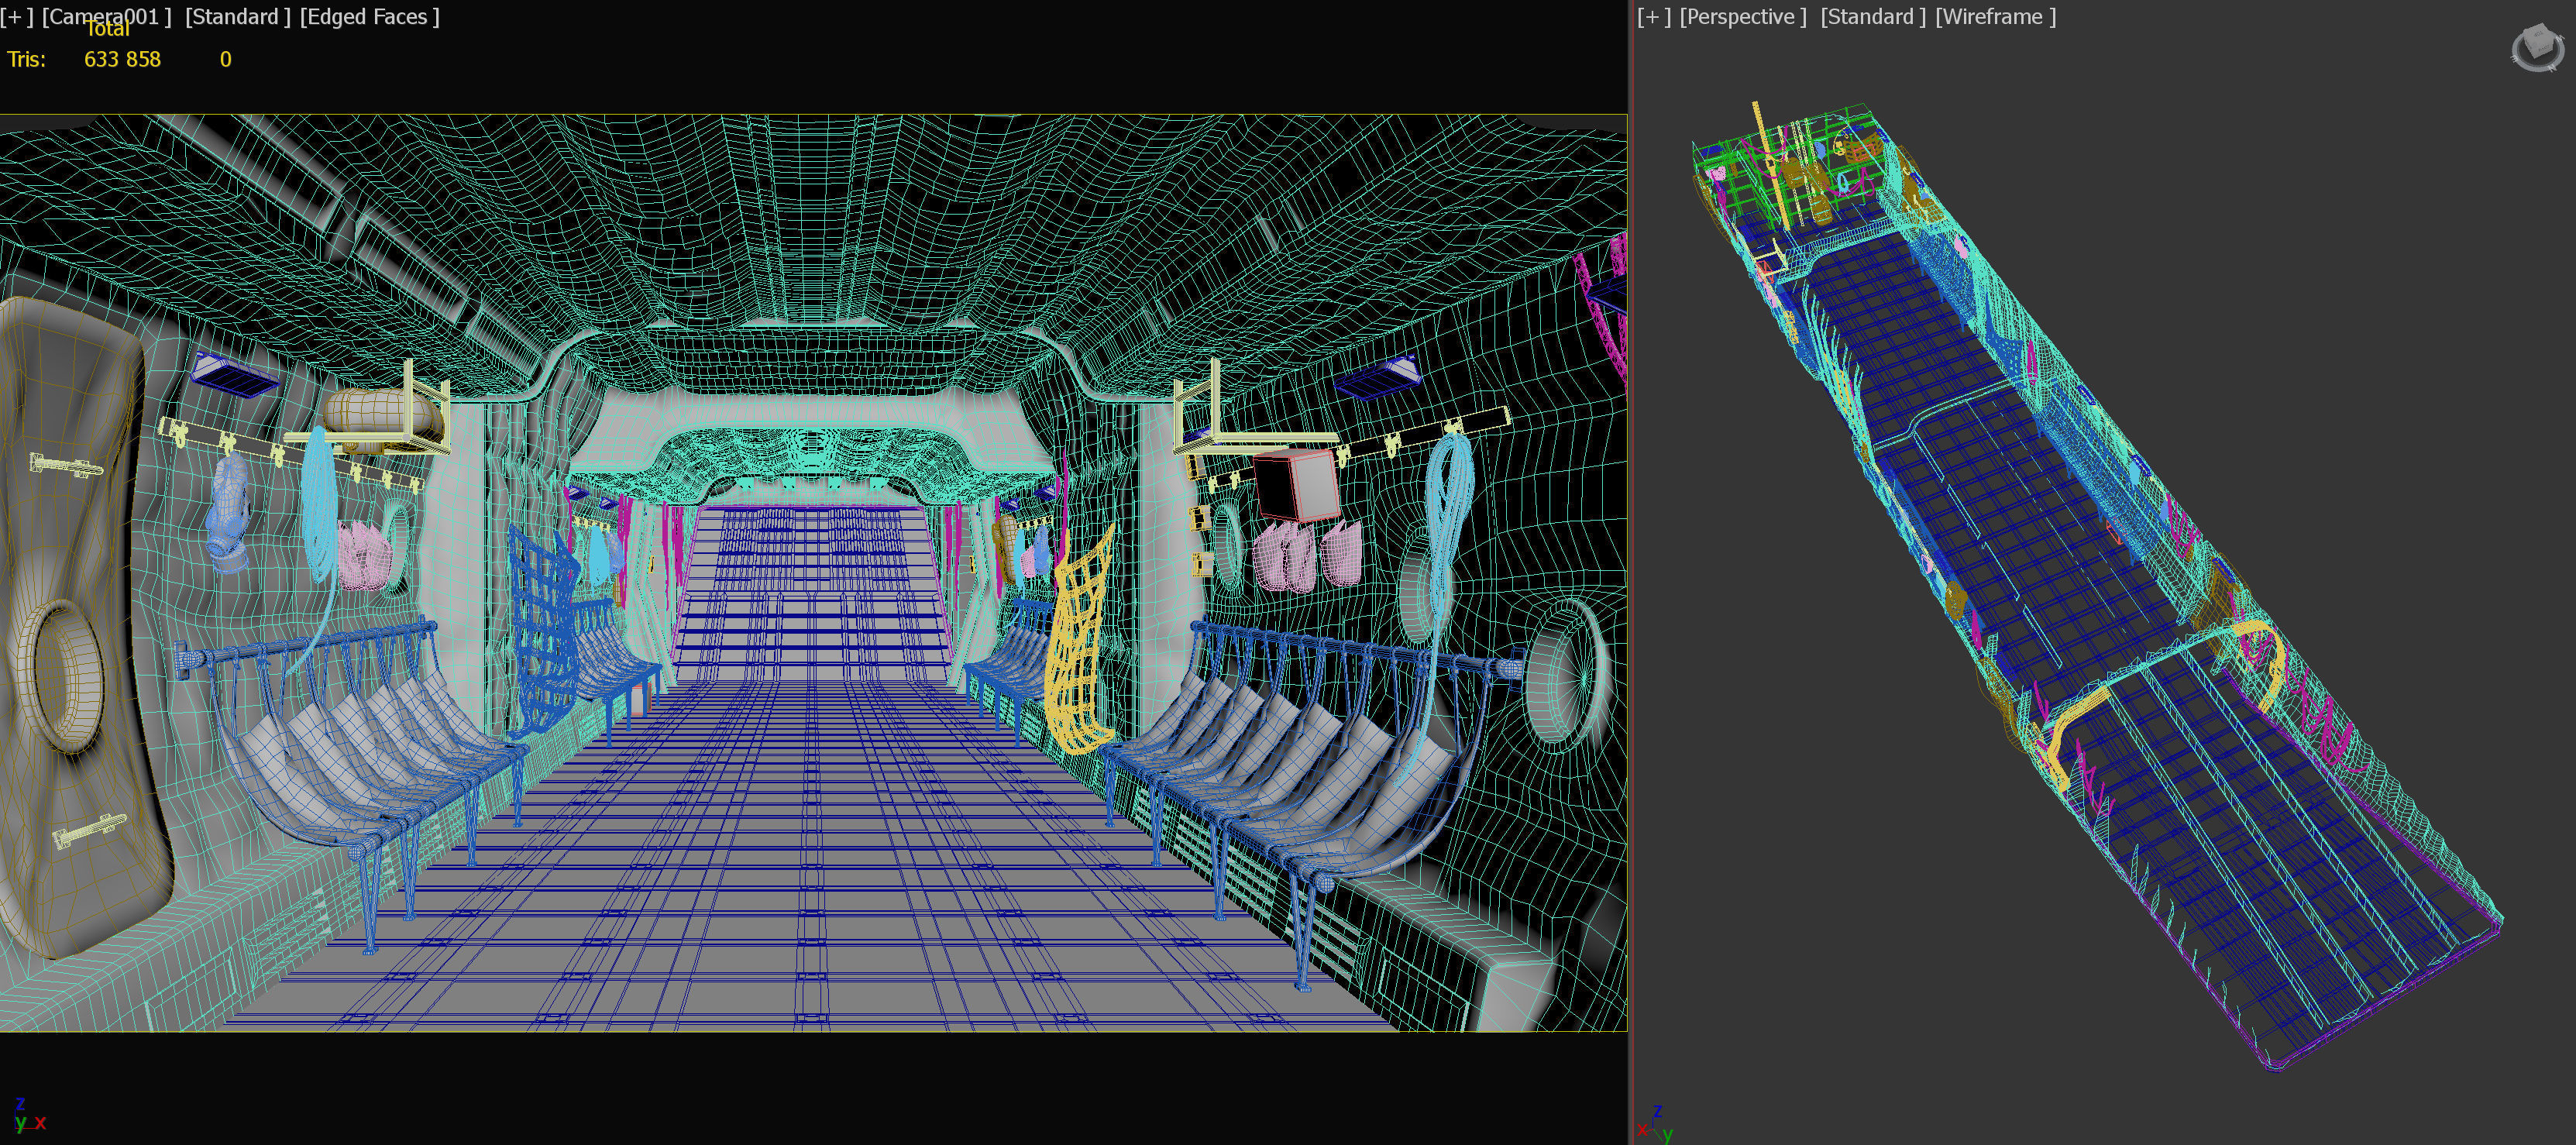The image size is (2576, 1145).
Task: Open the Standard label menu in Camera001 viewport
Action: 237,17
